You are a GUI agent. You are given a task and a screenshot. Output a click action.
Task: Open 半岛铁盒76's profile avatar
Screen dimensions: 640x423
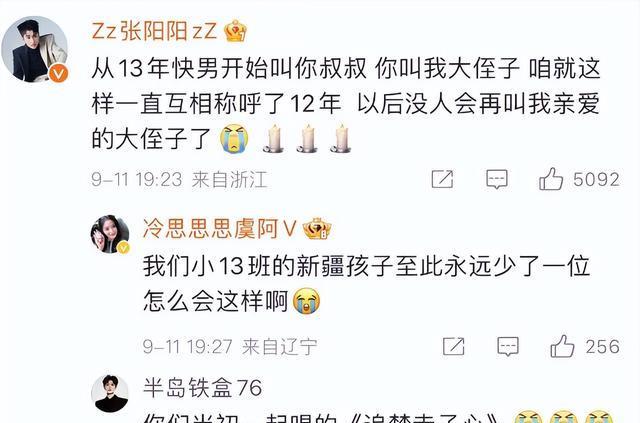pyautogui.click(x=110, y=393)
